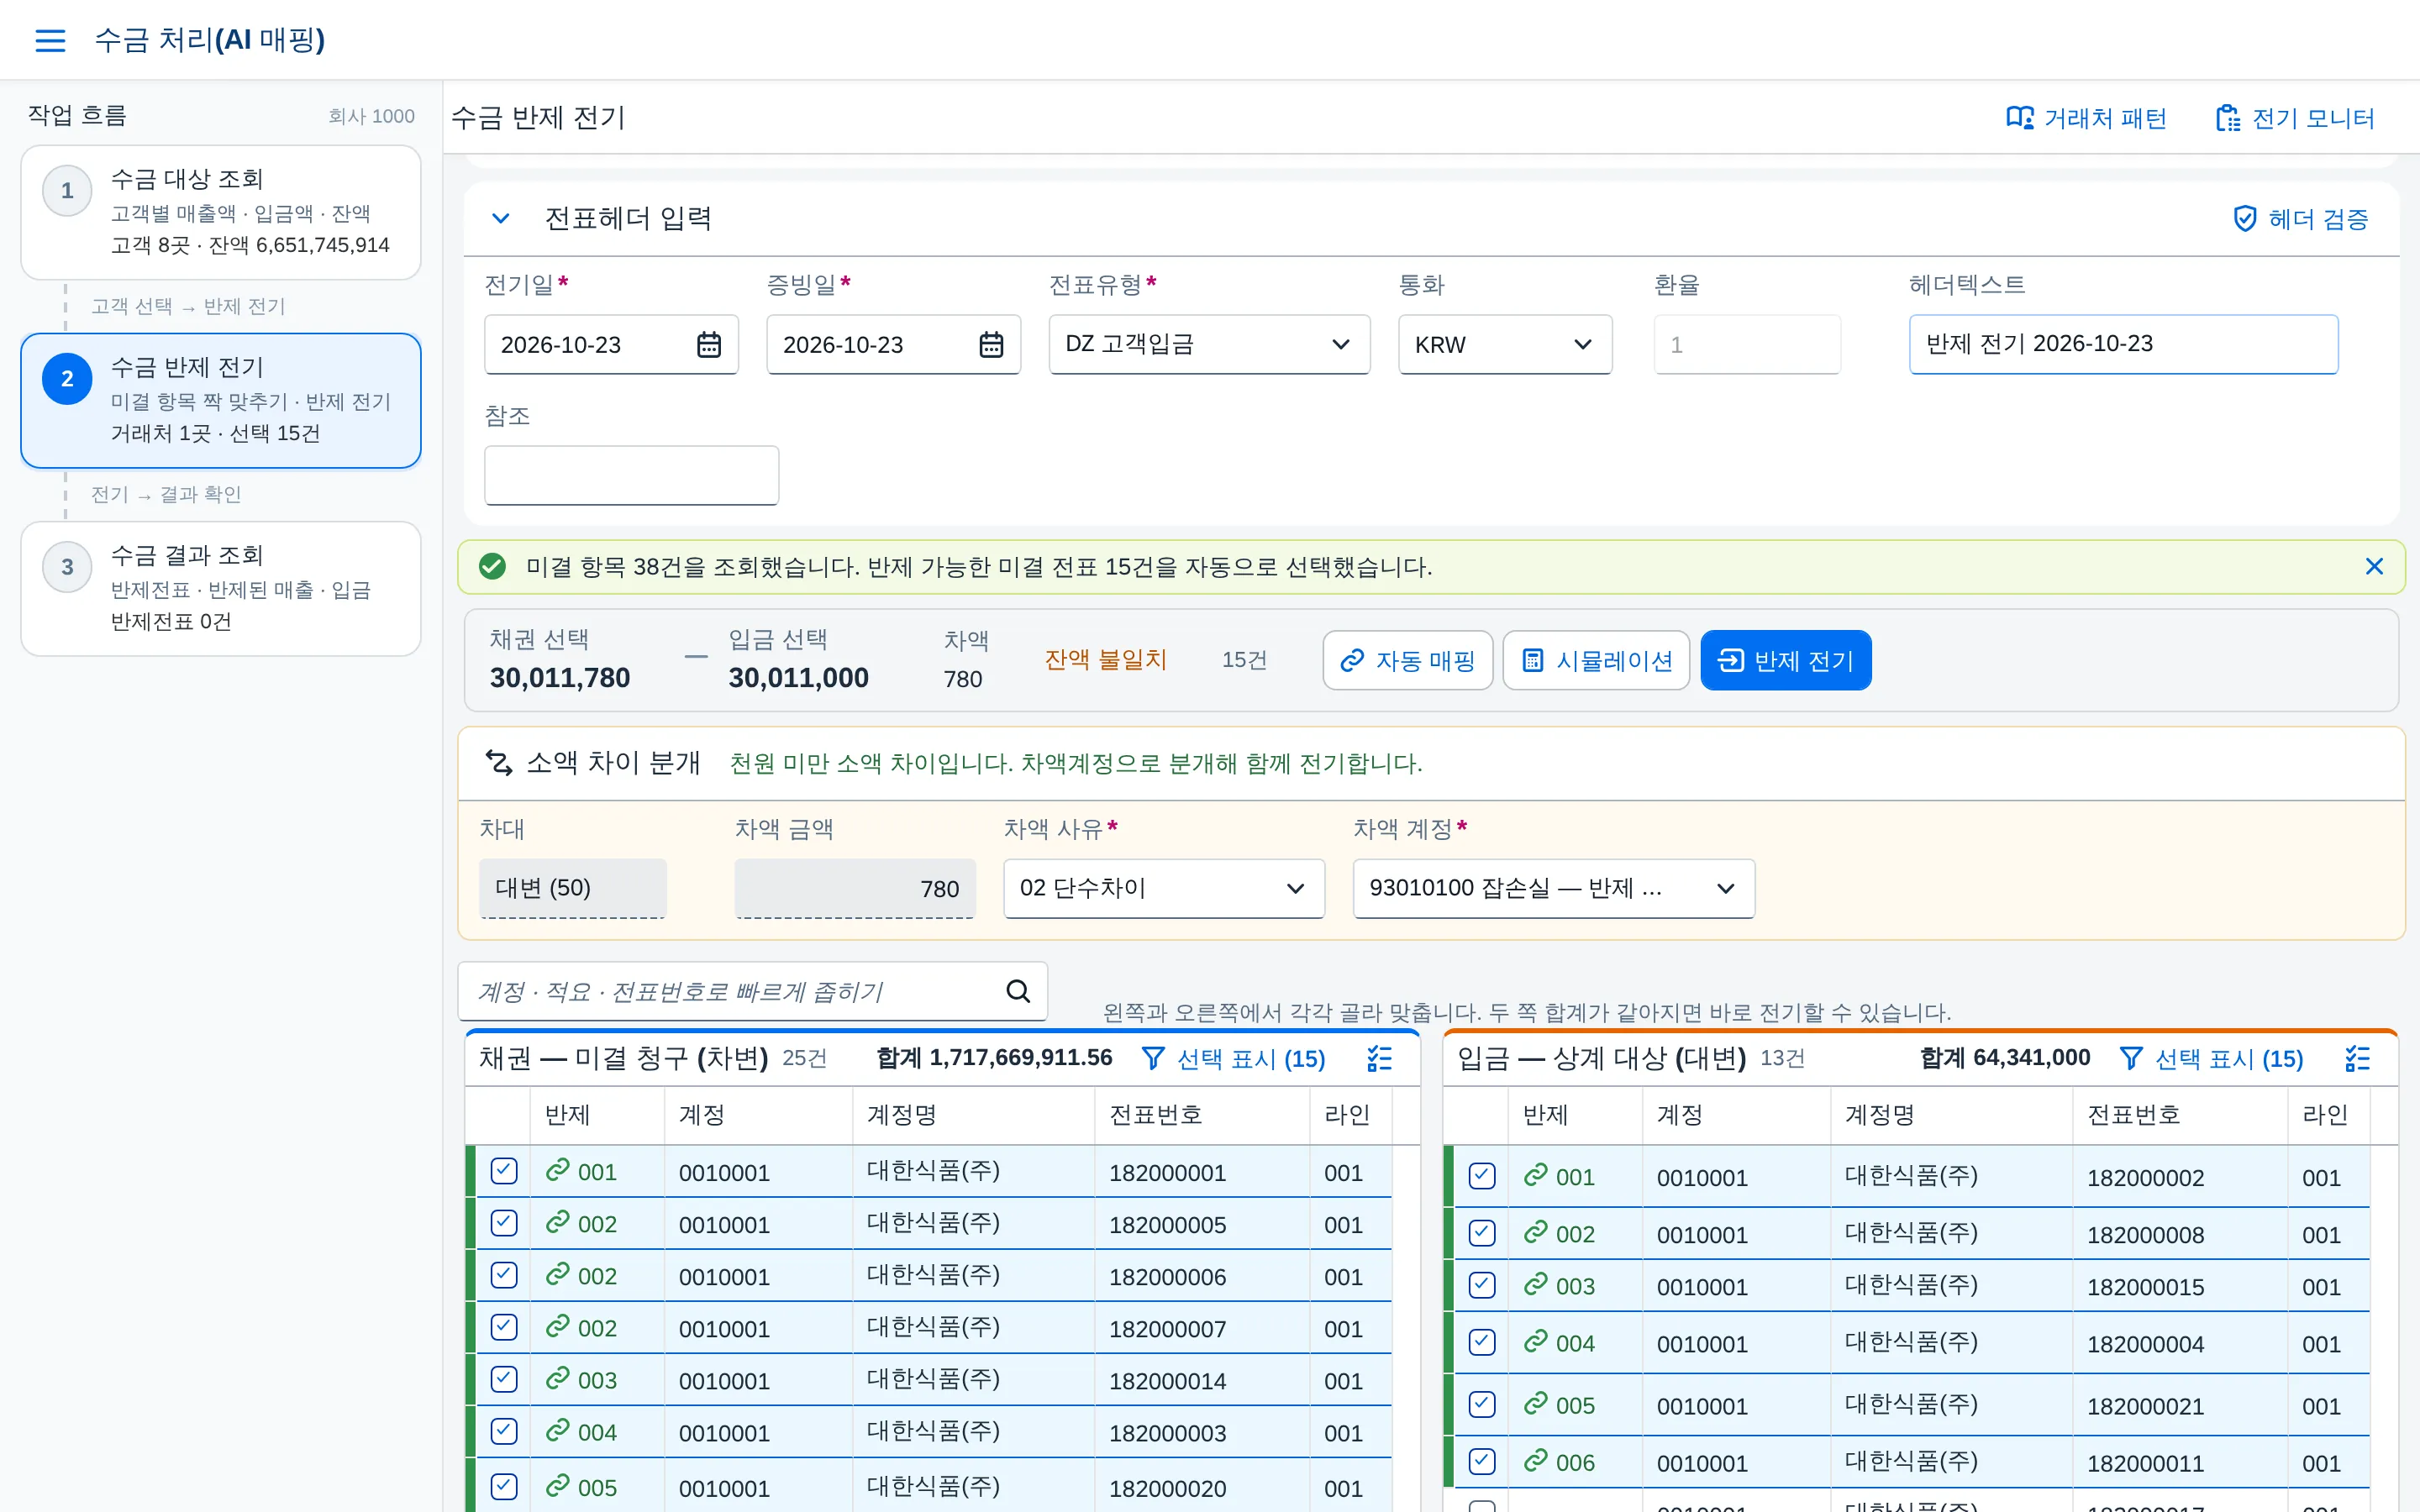Viewport: 2420px width, 1512px height.
Task: Click the 헤더텍스트 input field
Action: pos(2123,345)
